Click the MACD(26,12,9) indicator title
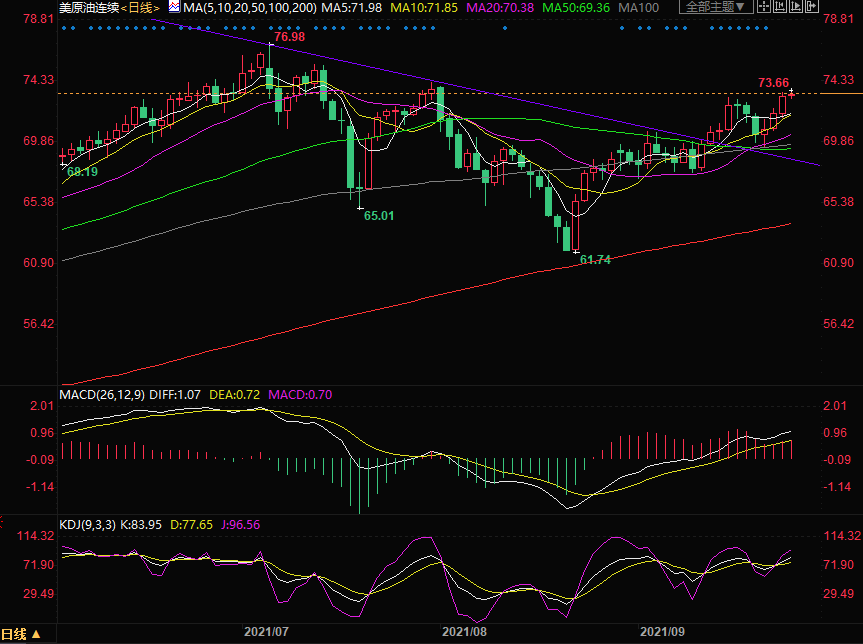The width and height of the screenshot is (863, 644). click(x=102, y=395)
